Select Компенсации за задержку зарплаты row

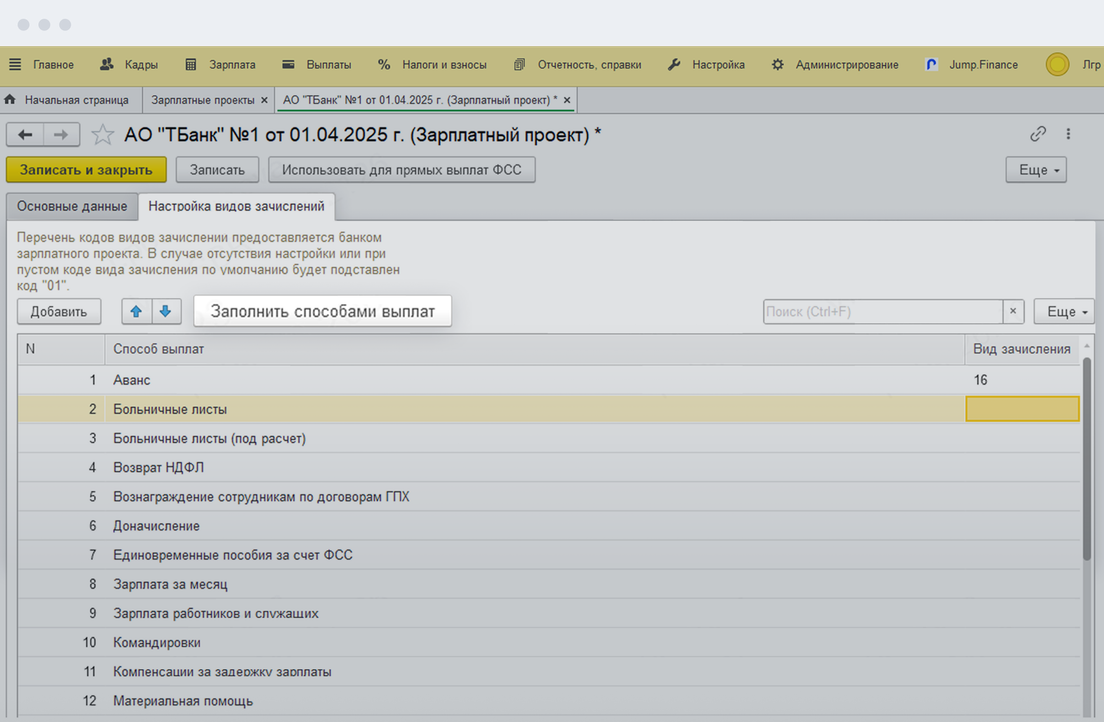tap(548, 672)
